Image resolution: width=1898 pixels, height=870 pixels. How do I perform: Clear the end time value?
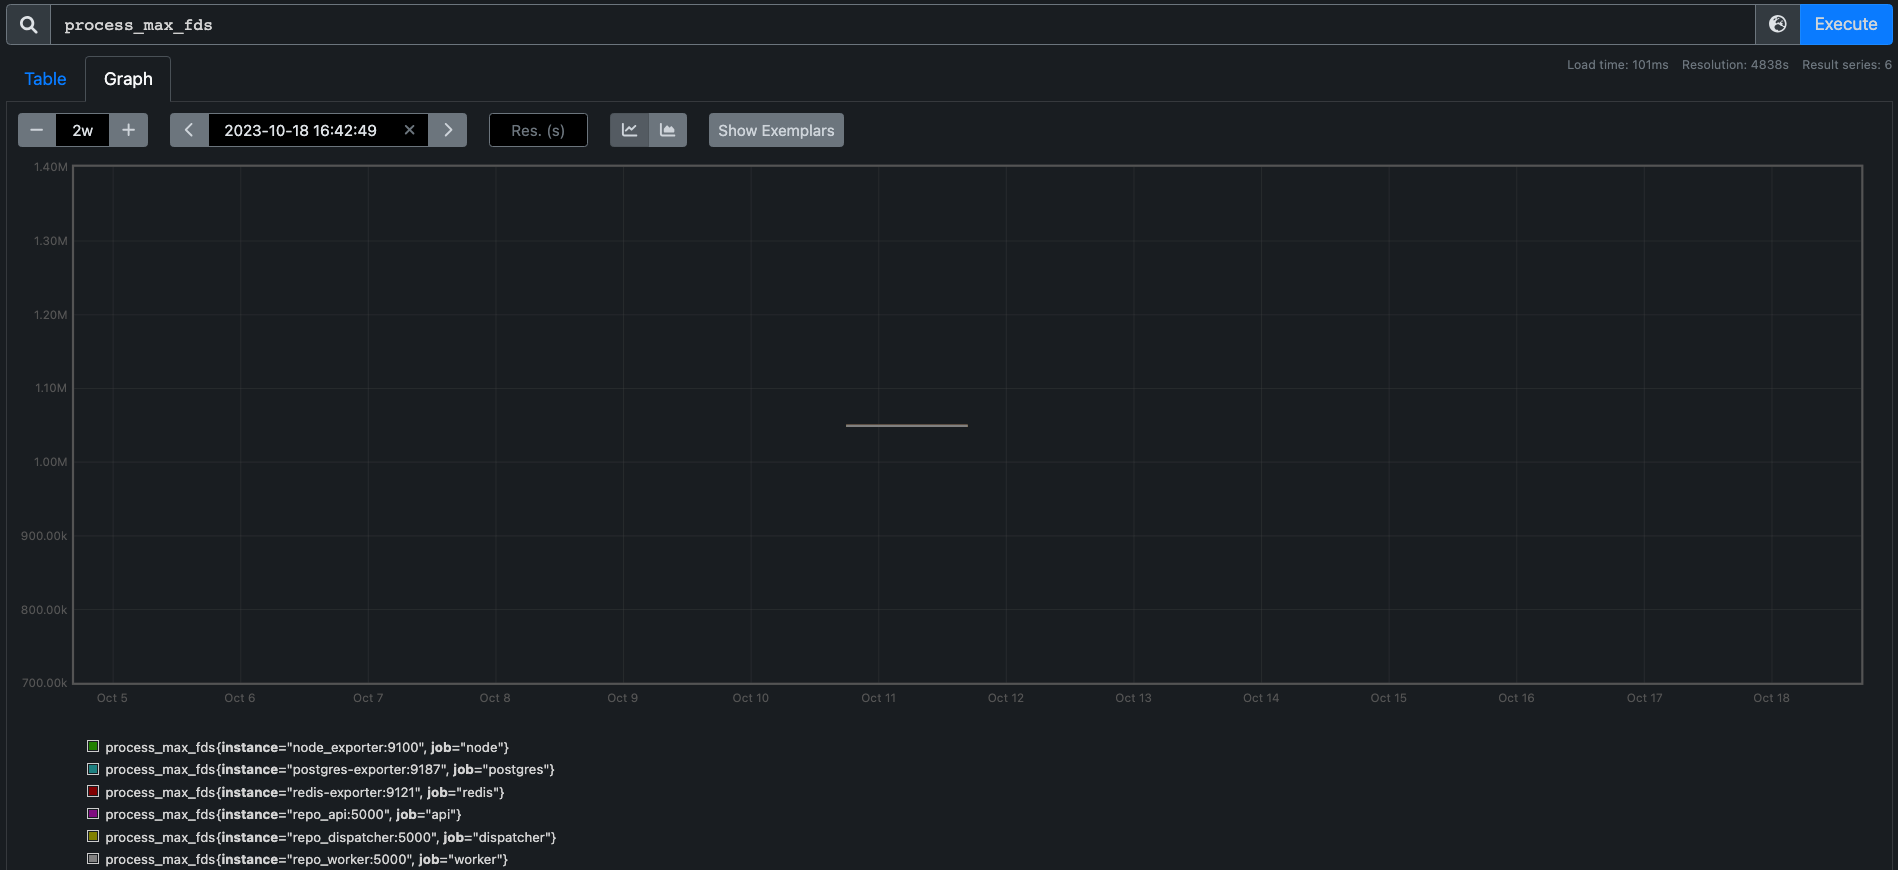(409, 130)
